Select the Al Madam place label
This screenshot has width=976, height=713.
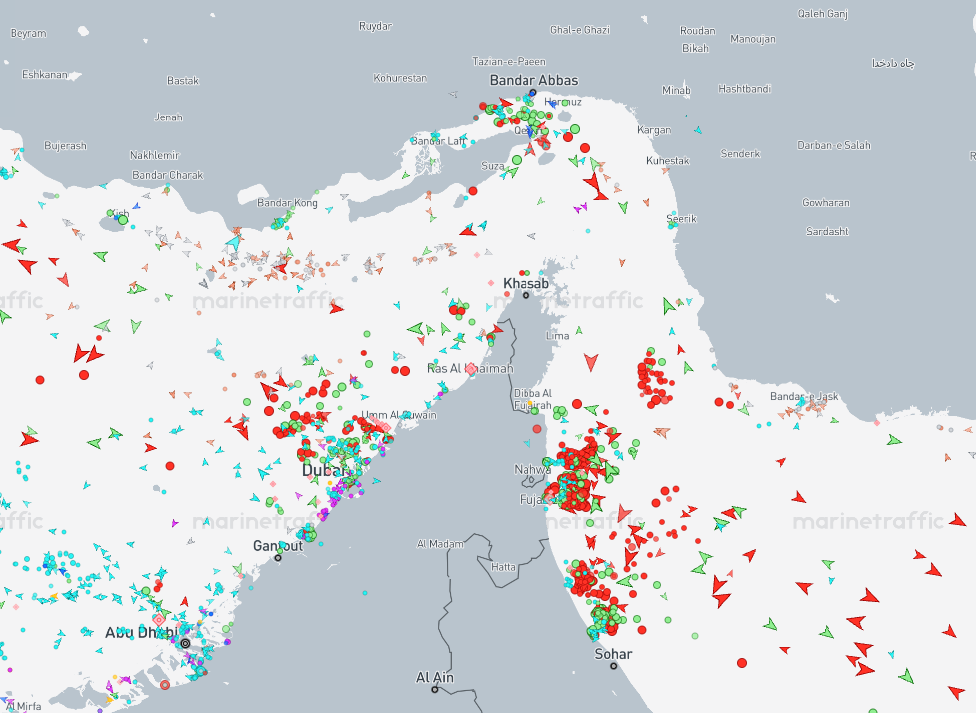pyautogui.click(x=440, y=544)
